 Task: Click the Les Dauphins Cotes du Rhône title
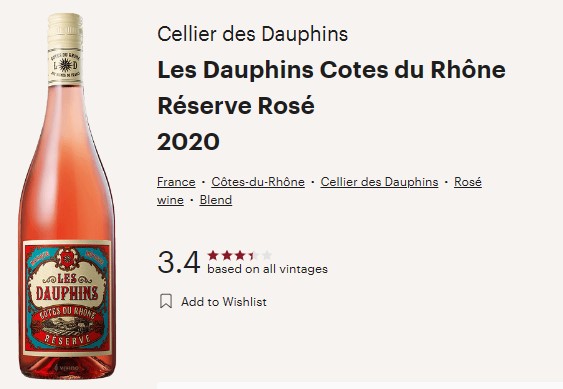[331, 70]
